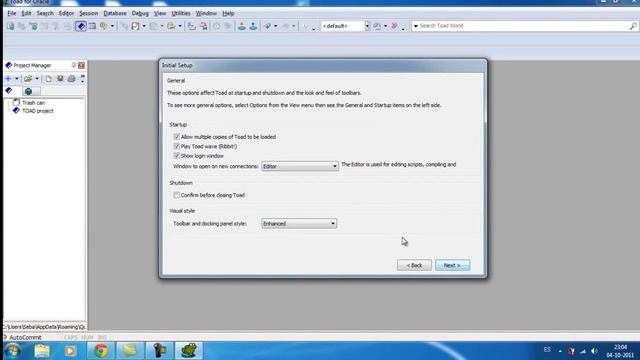Image resolution: width=640 pixels, height=360 pixels.
Task: Uncheck the Show login window checkbox
Action: (176, 156)
